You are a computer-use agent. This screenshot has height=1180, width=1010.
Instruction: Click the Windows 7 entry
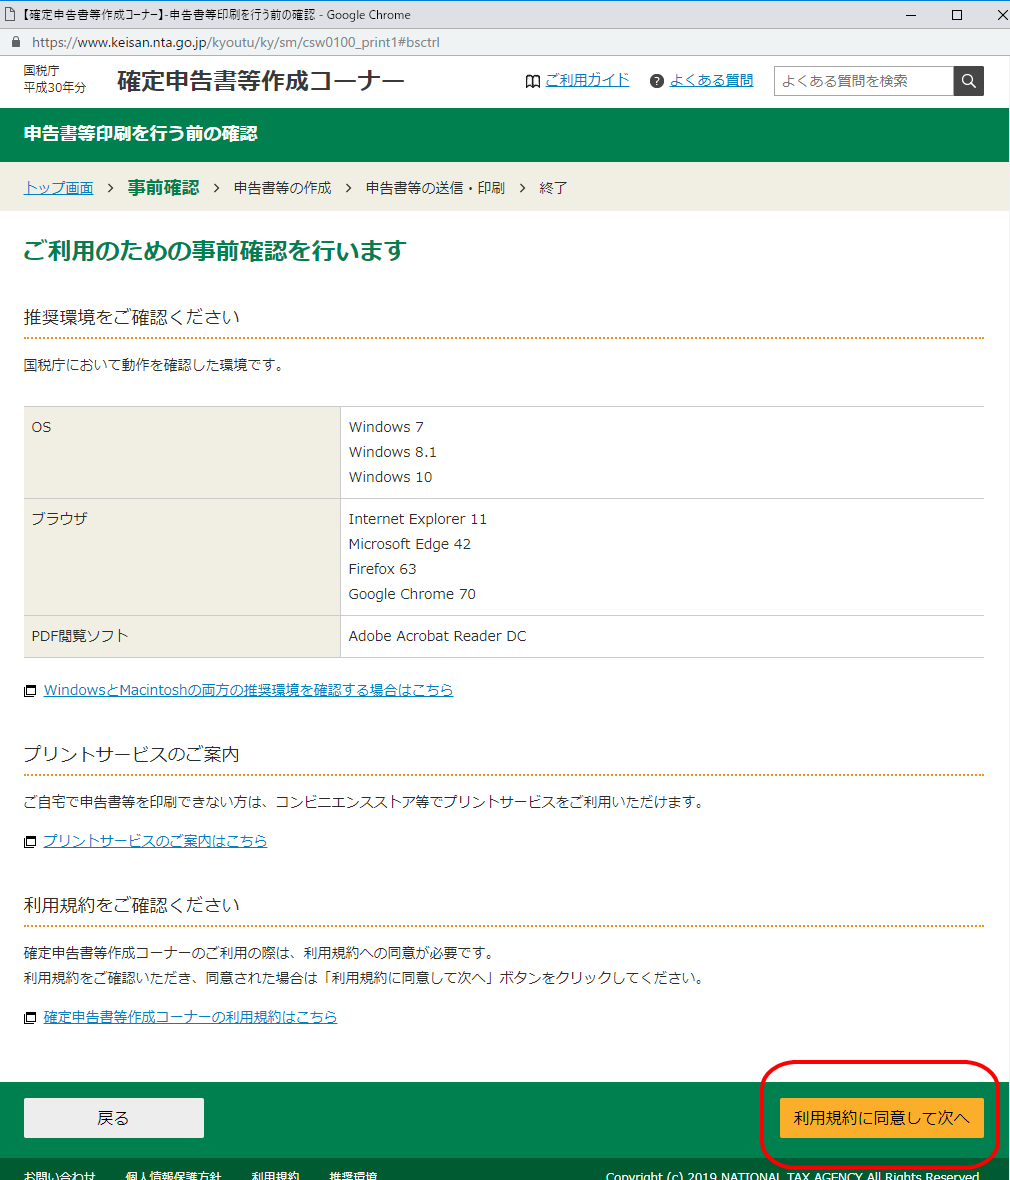tap(386, 427)
